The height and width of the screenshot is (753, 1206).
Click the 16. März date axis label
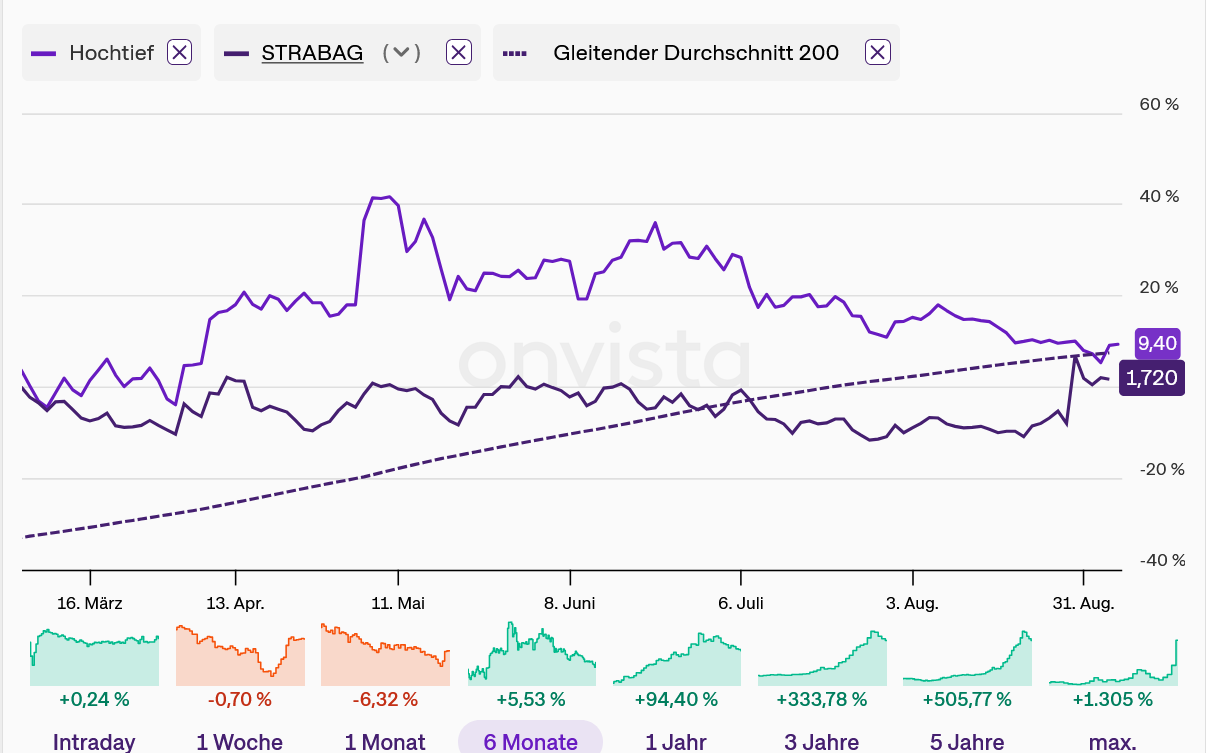click(x=90, y=603)
